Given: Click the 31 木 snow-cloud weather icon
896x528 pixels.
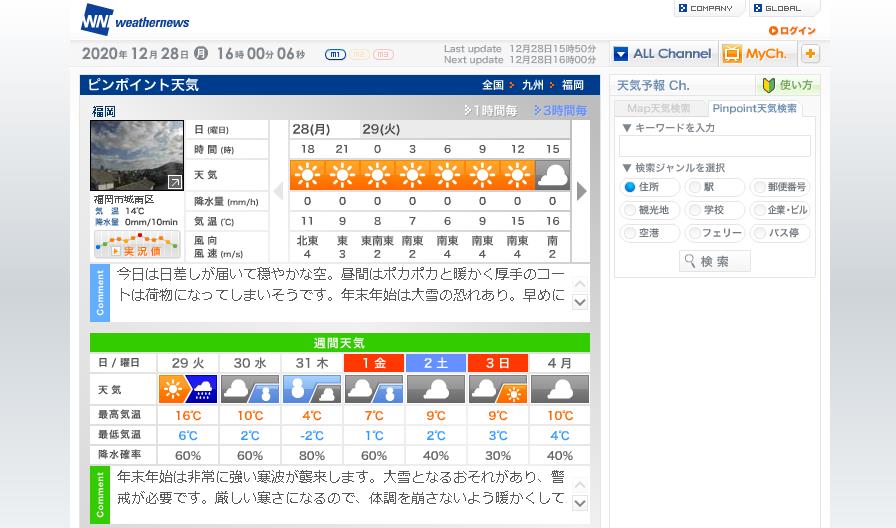Looking at the screenshot, I should [312, 390].
